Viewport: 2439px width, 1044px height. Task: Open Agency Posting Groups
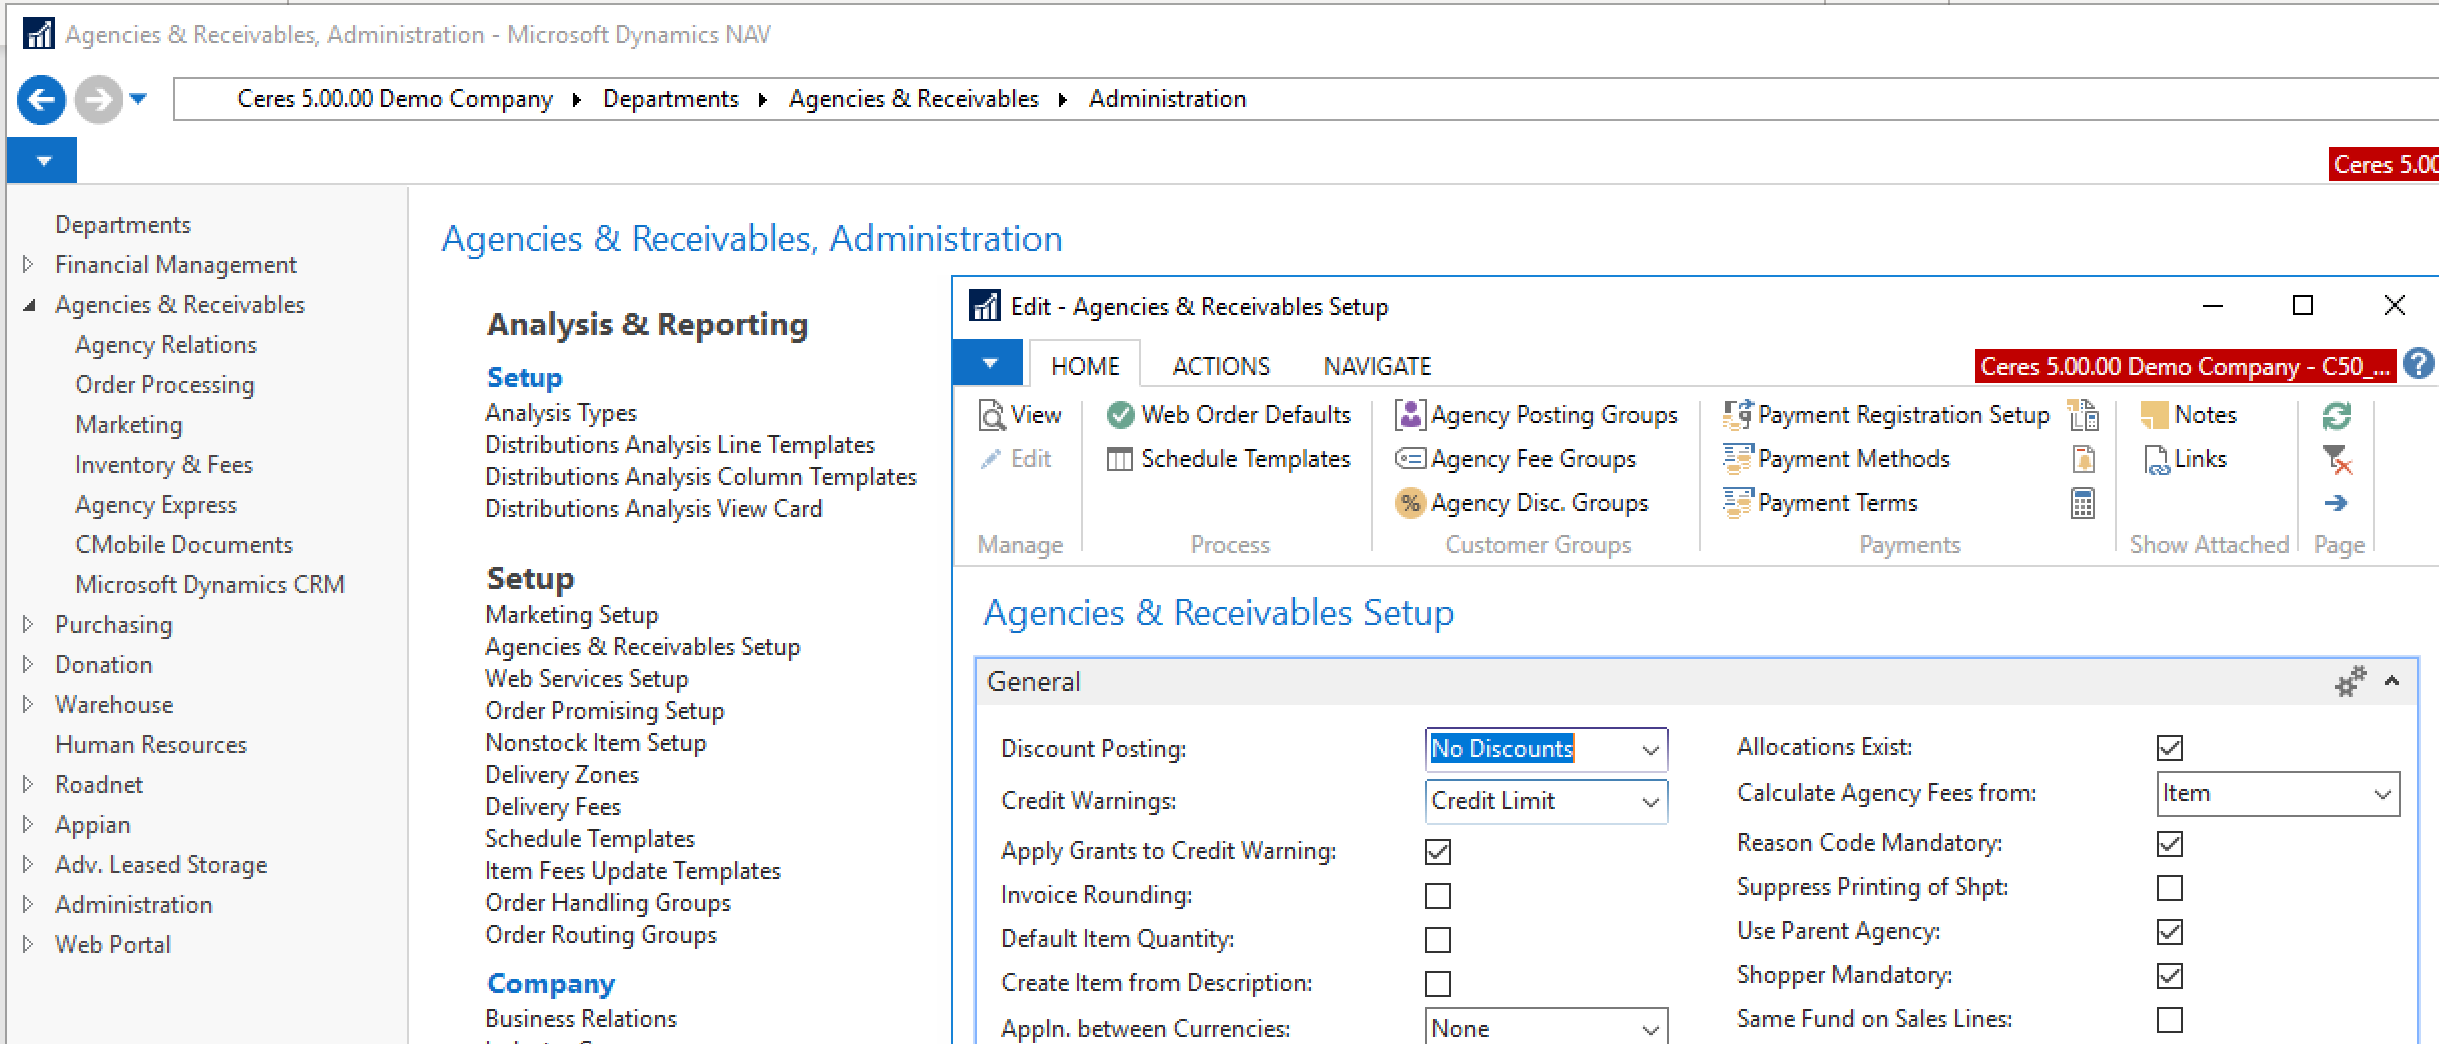coord(1537,415)
